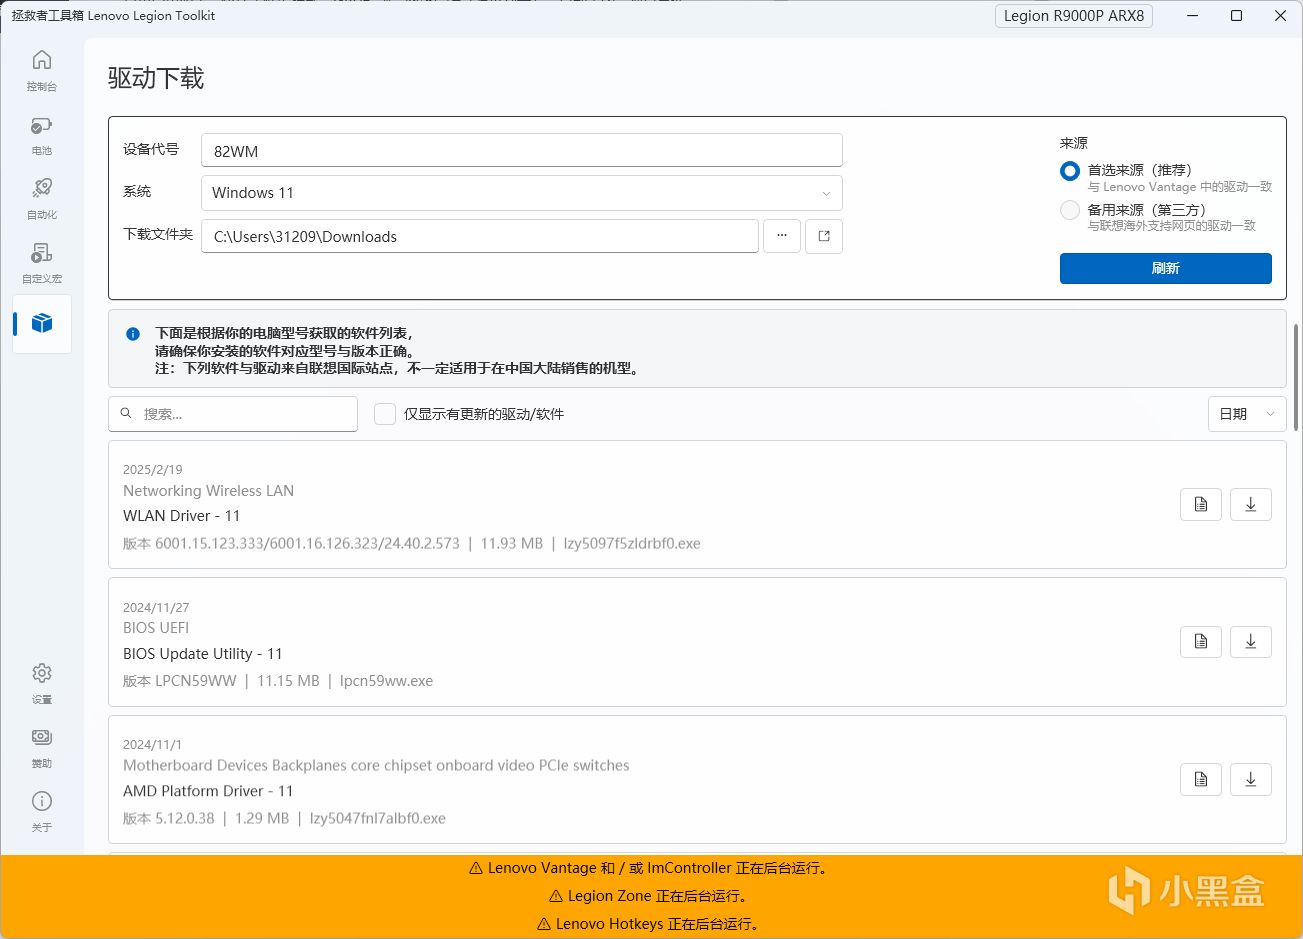Download the BIOS Update Utility

[x=1250, y=642]
